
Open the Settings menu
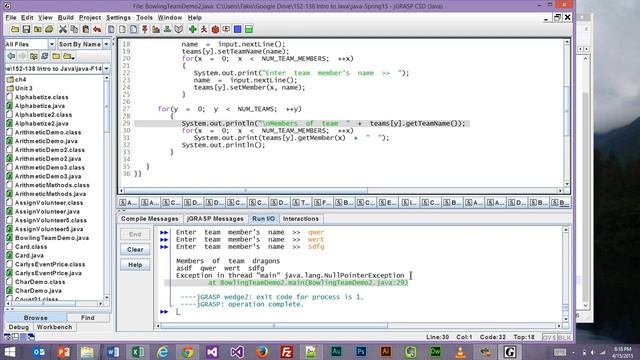click(x=118, y=18)
